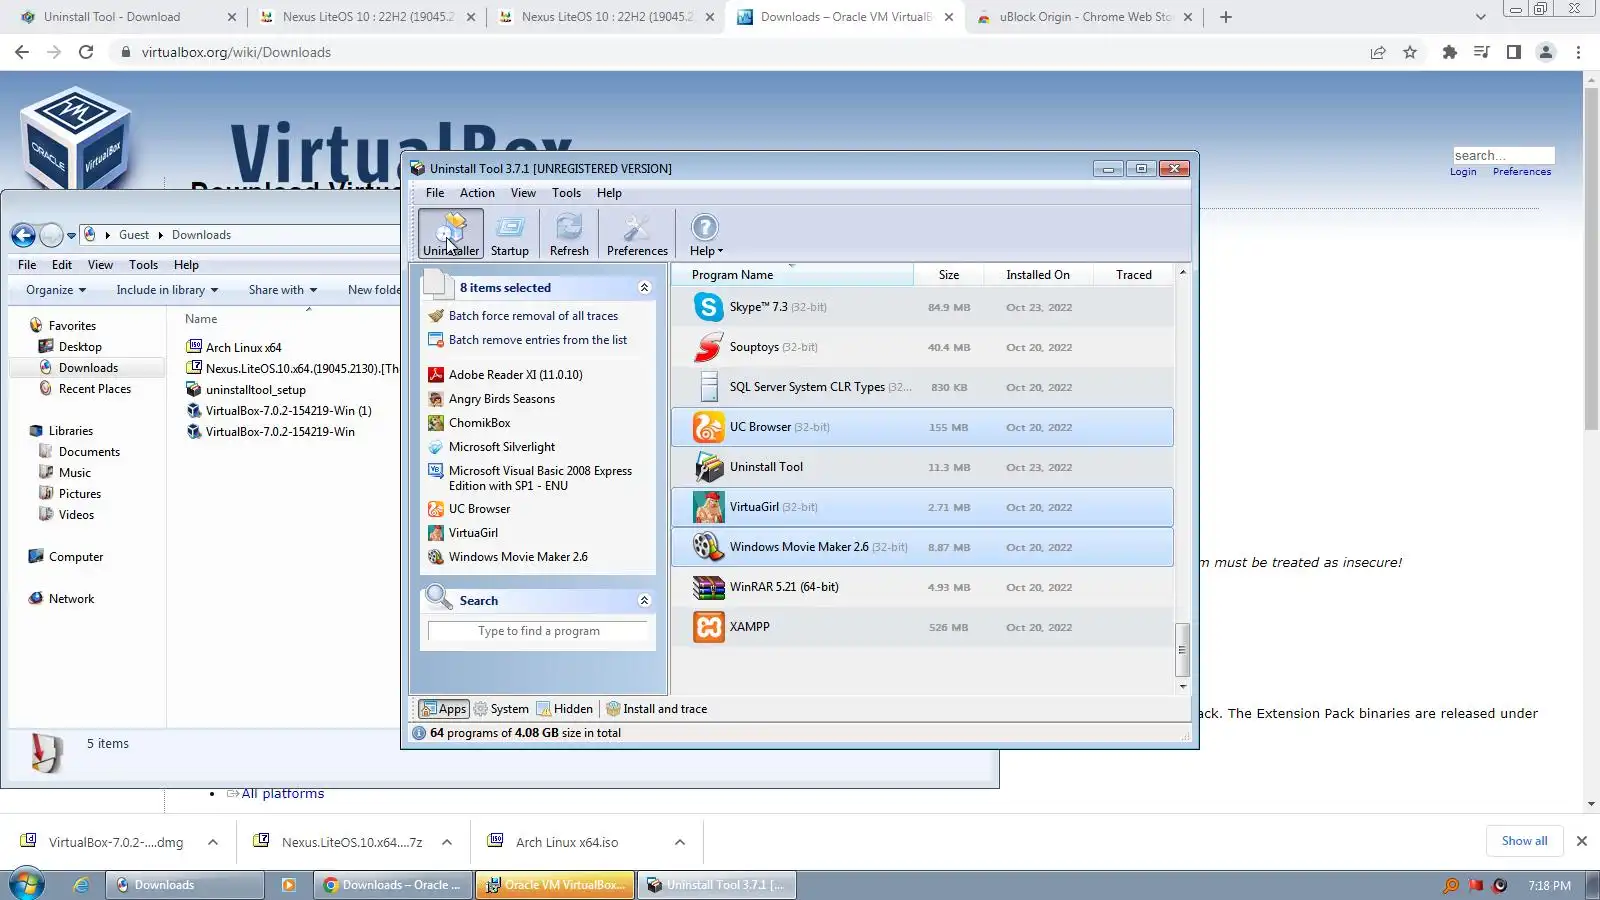
Task: Select the Uninstall Tool entry icon in list
Action: tap(708, 467)
